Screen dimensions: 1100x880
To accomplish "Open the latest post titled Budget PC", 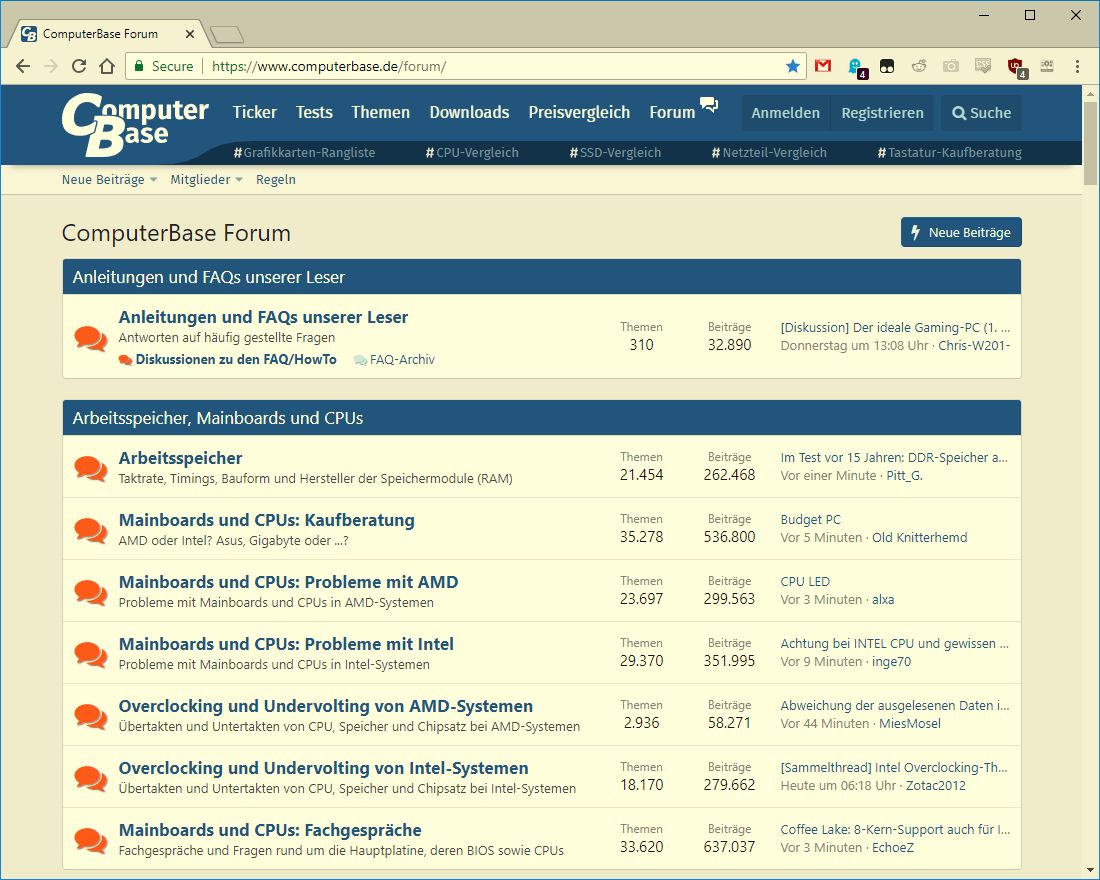I will tap(810, 519).
